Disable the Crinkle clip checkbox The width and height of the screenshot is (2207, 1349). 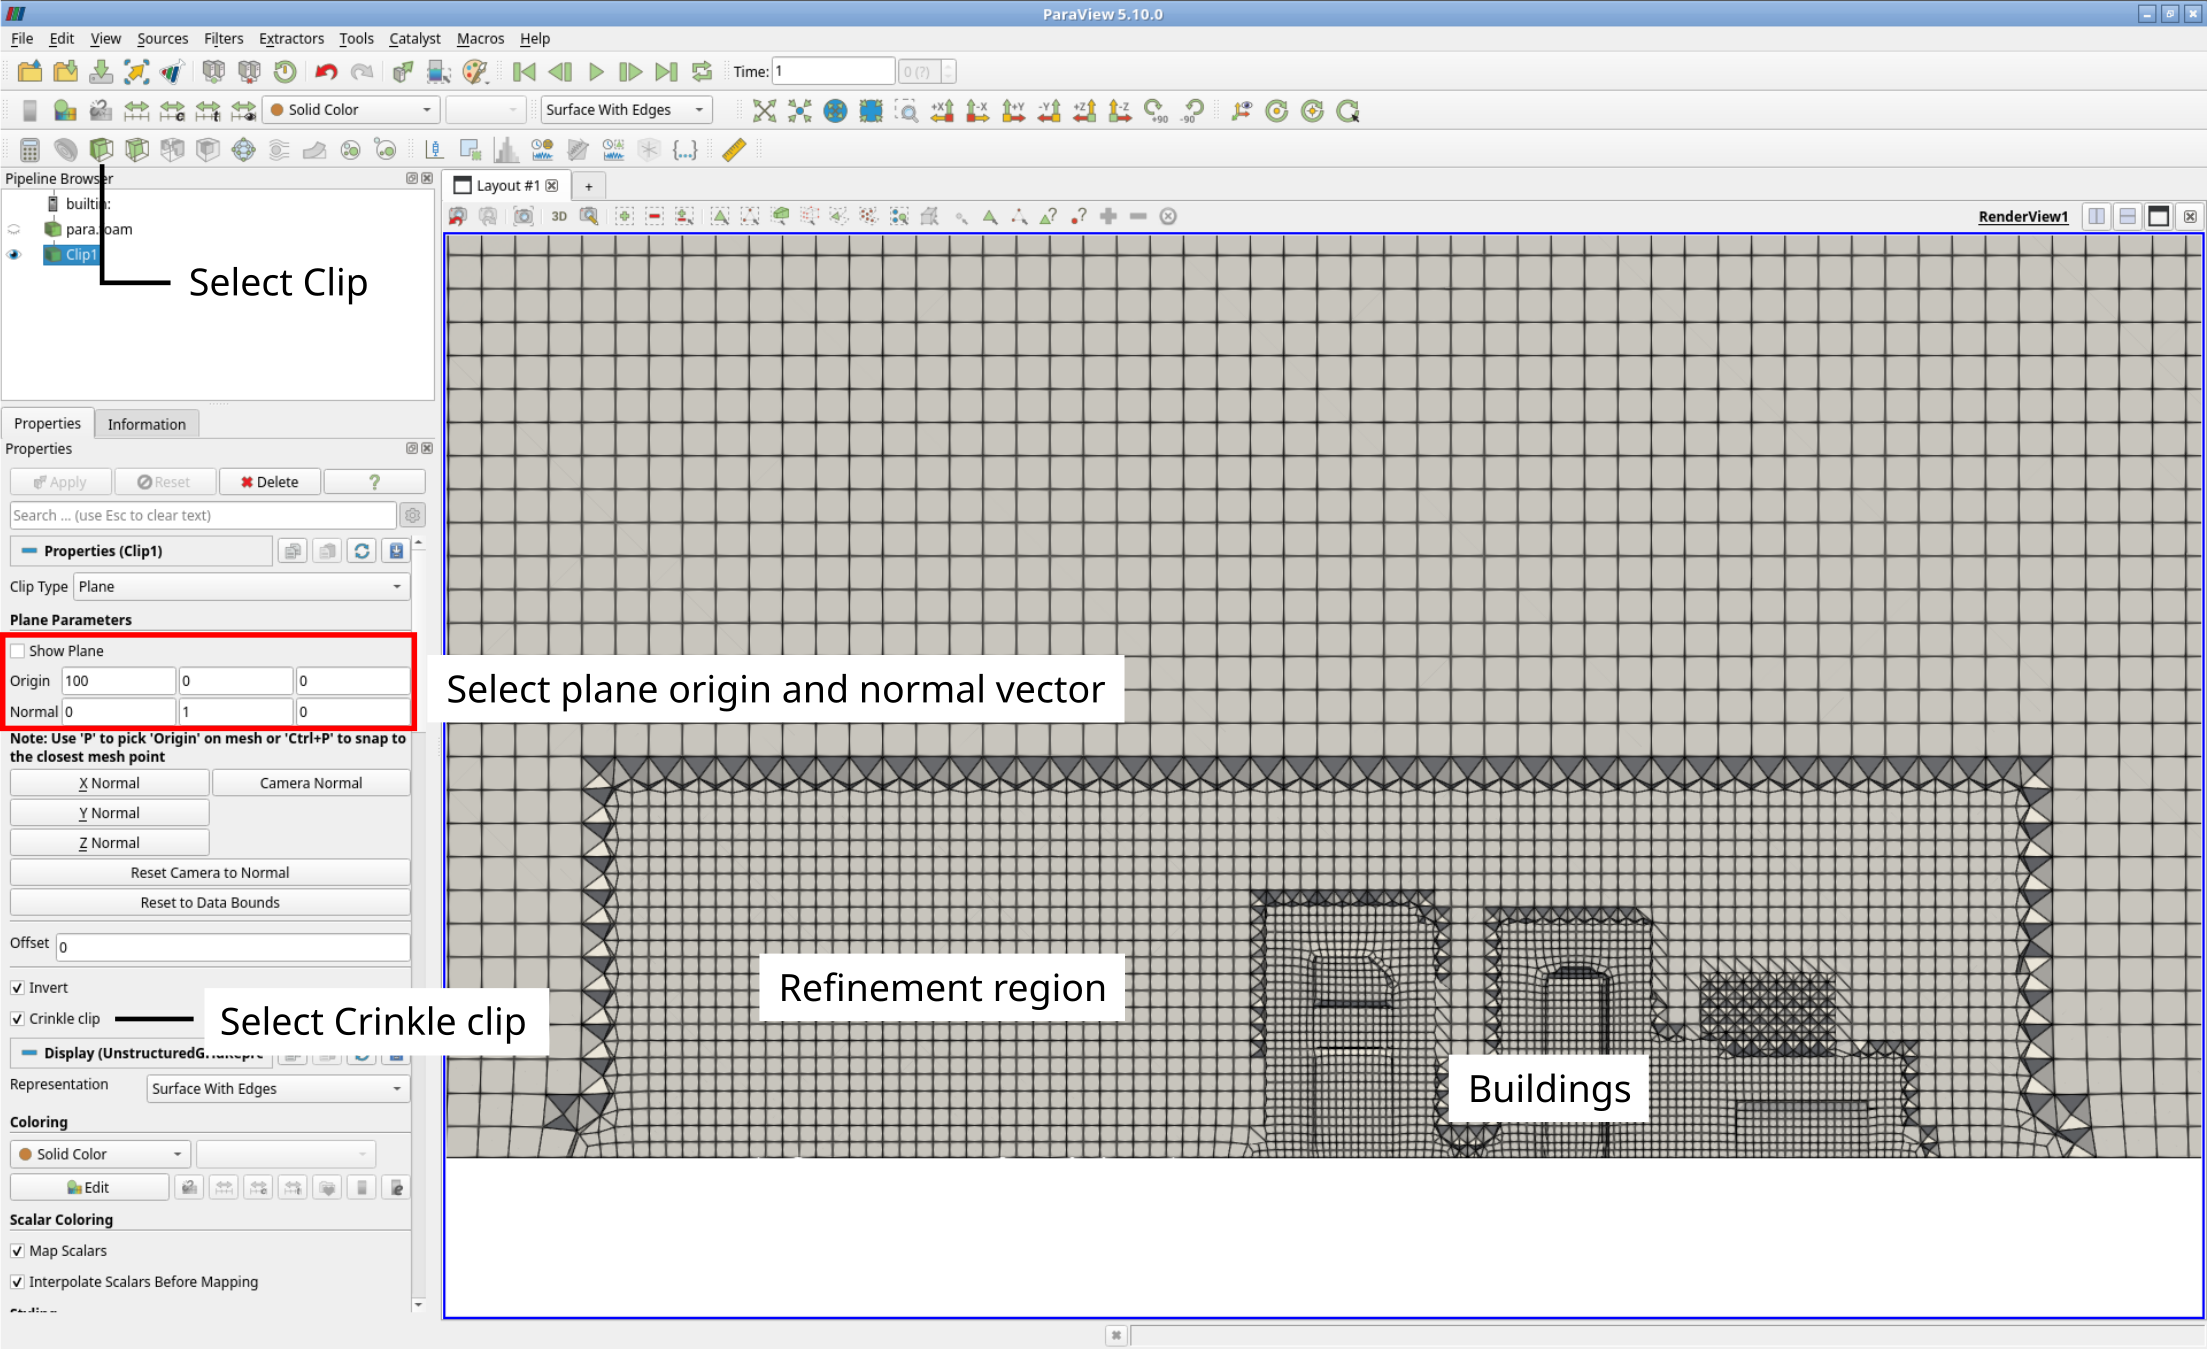point(17,1018)
